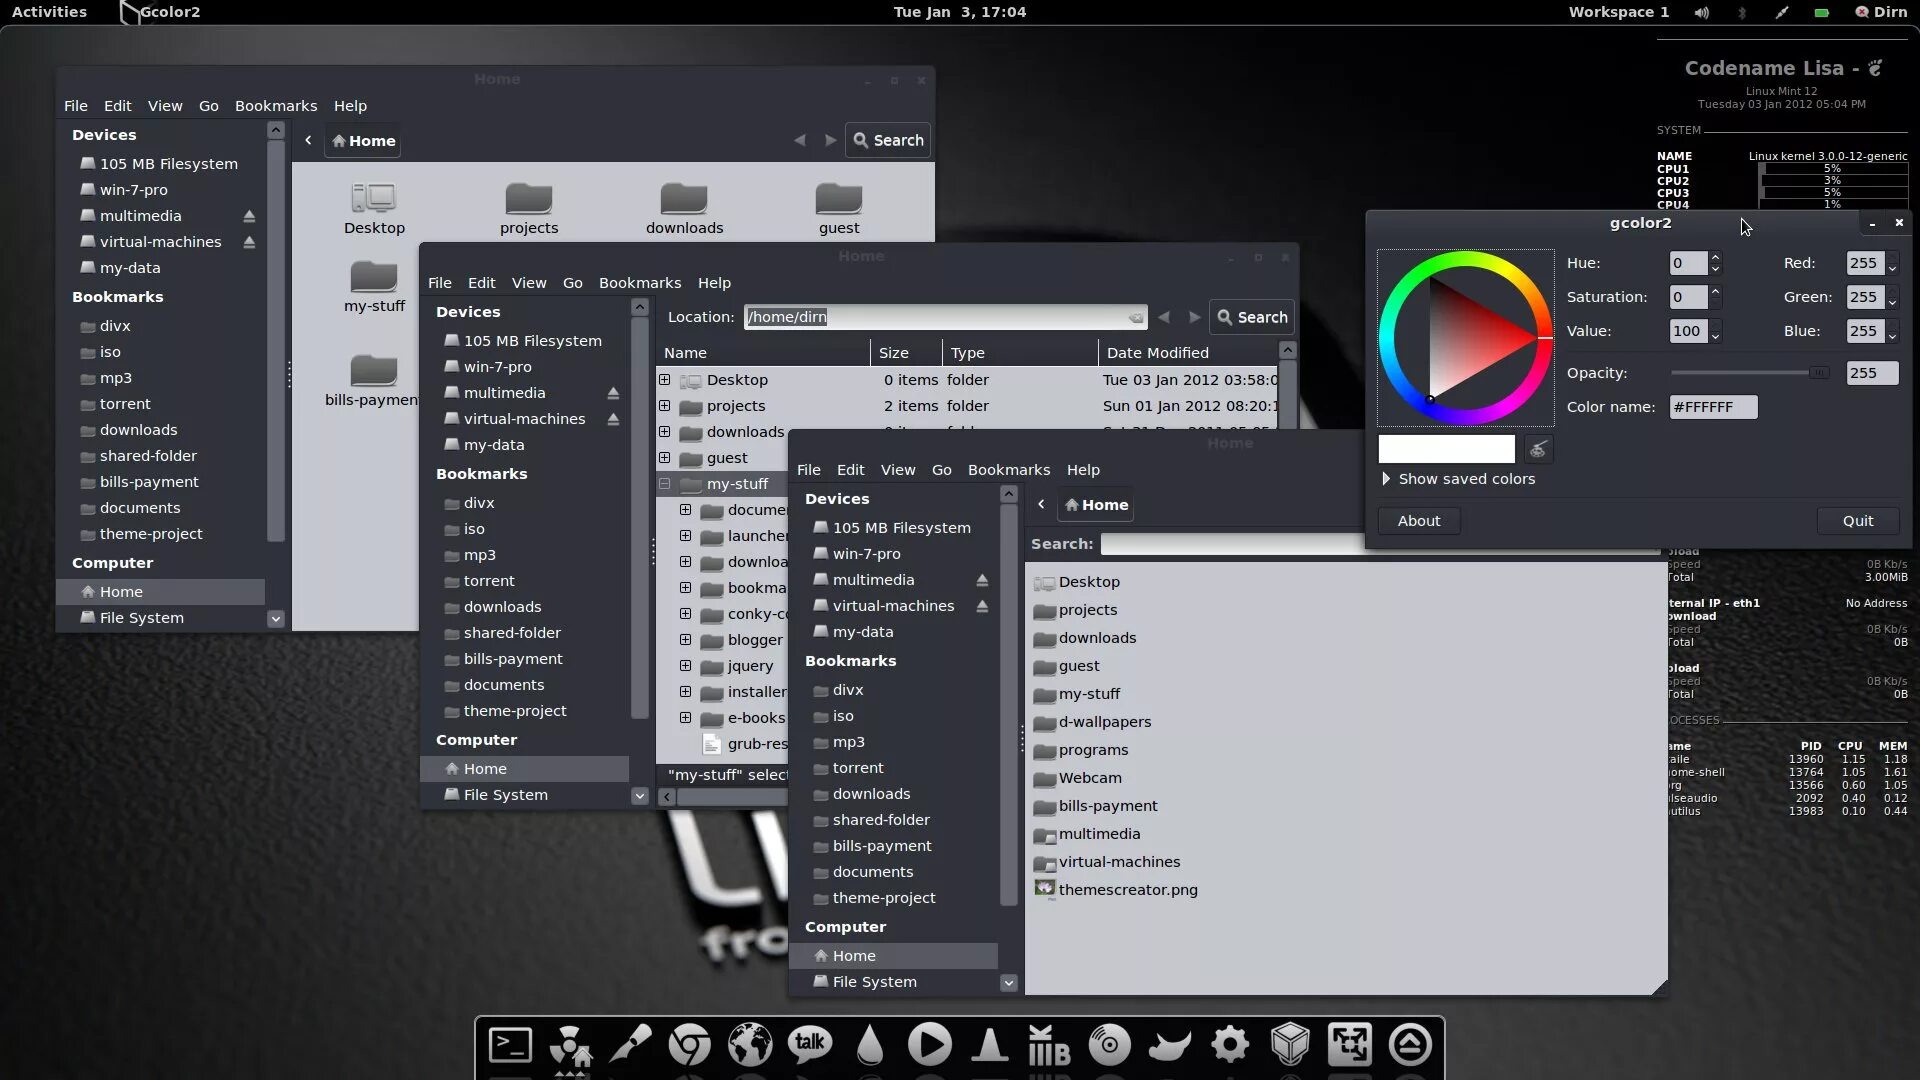The width and height of the screenshot is (1920, 1080).
Task: Open settings gear icon in dock
Action: point(1230,1046)
